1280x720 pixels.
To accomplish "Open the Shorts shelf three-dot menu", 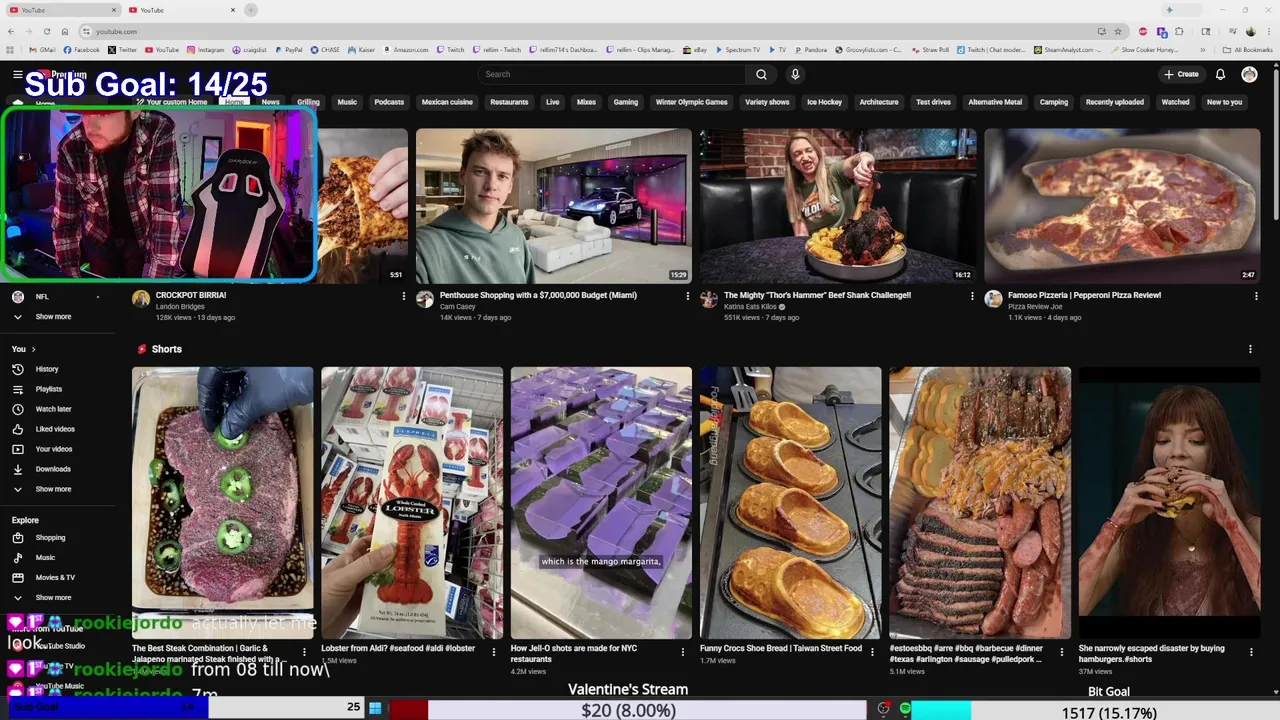I will (x=1250, y=349).
